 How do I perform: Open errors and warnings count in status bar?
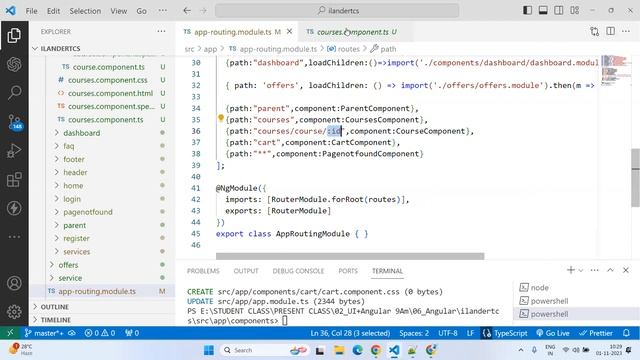100,333
